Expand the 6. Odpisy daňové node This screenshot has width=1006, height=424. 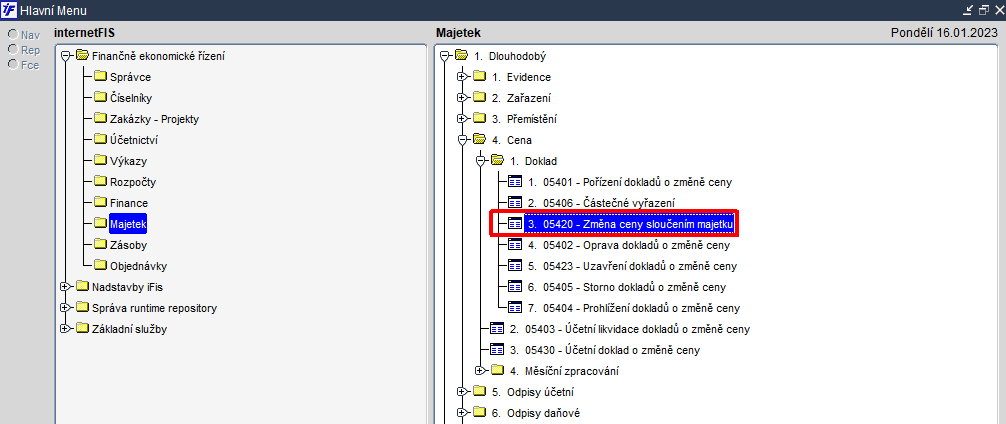[462, 412]
